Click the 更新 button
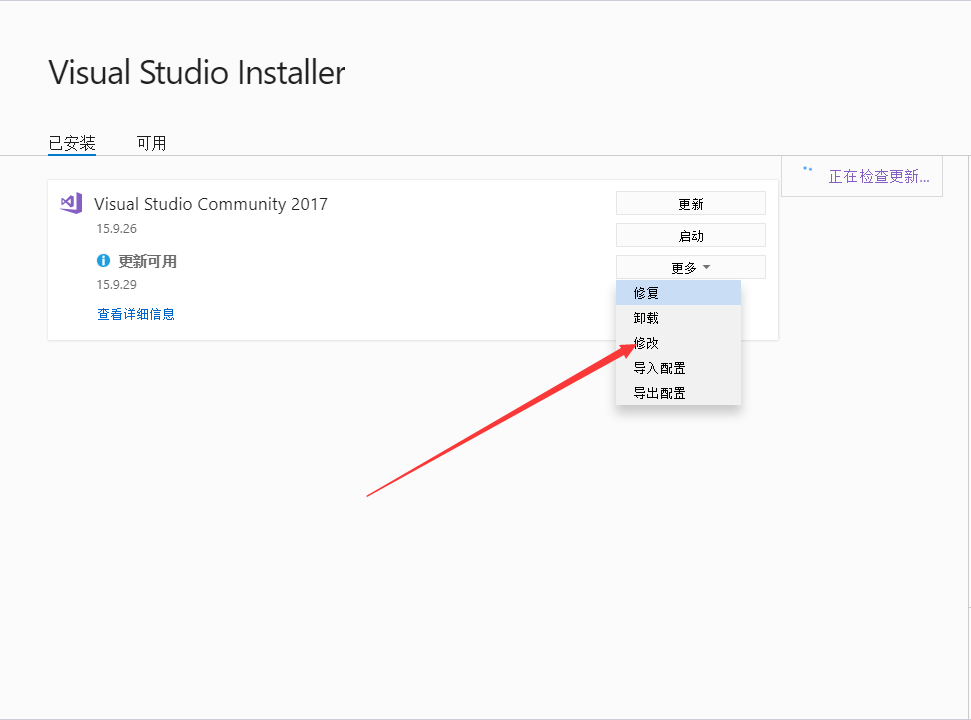The height and width of the screenshot is (720, 971). (x=690, y=204)
